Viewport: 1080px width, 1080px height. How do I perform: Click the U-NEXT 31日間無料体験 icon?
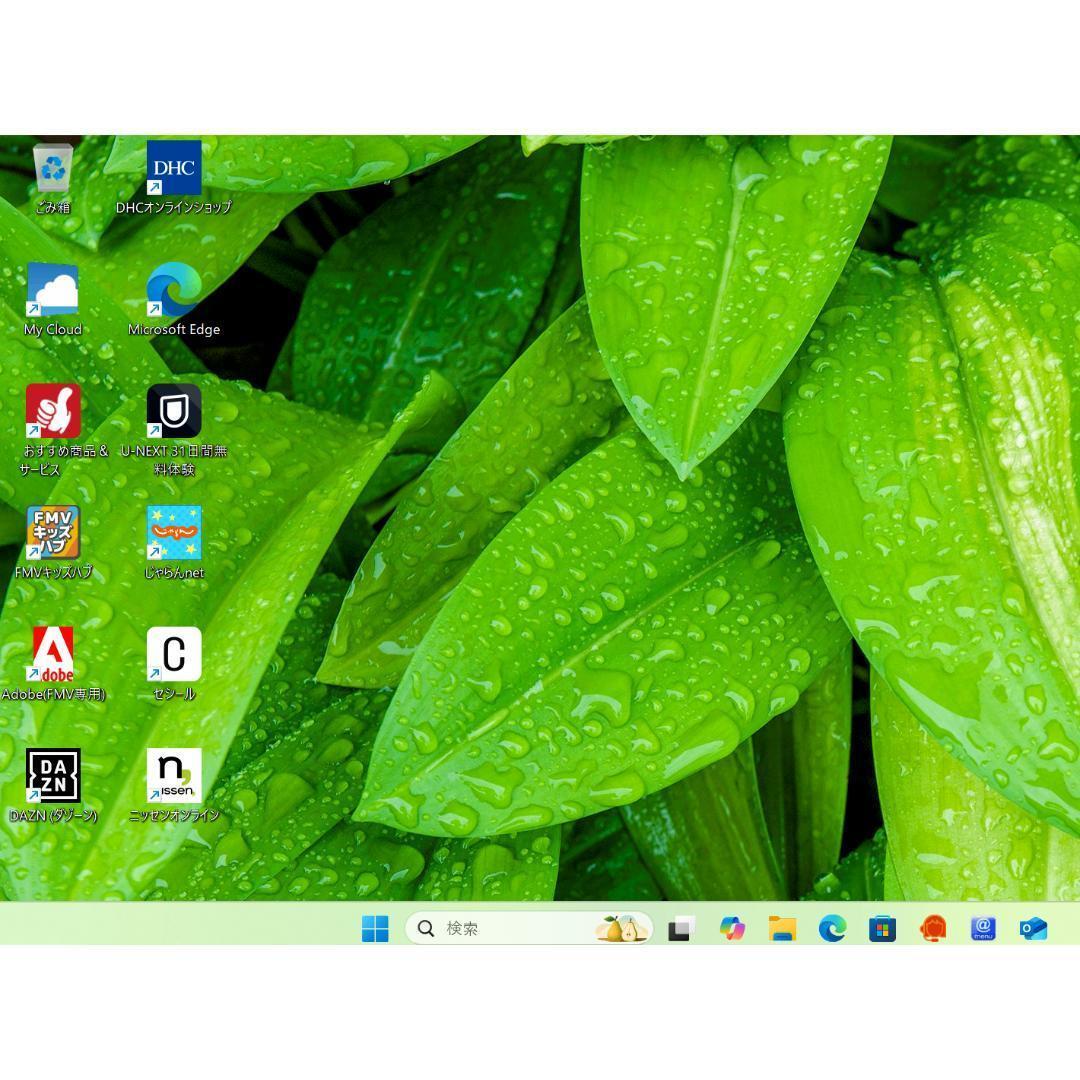[x=174, y=411]
